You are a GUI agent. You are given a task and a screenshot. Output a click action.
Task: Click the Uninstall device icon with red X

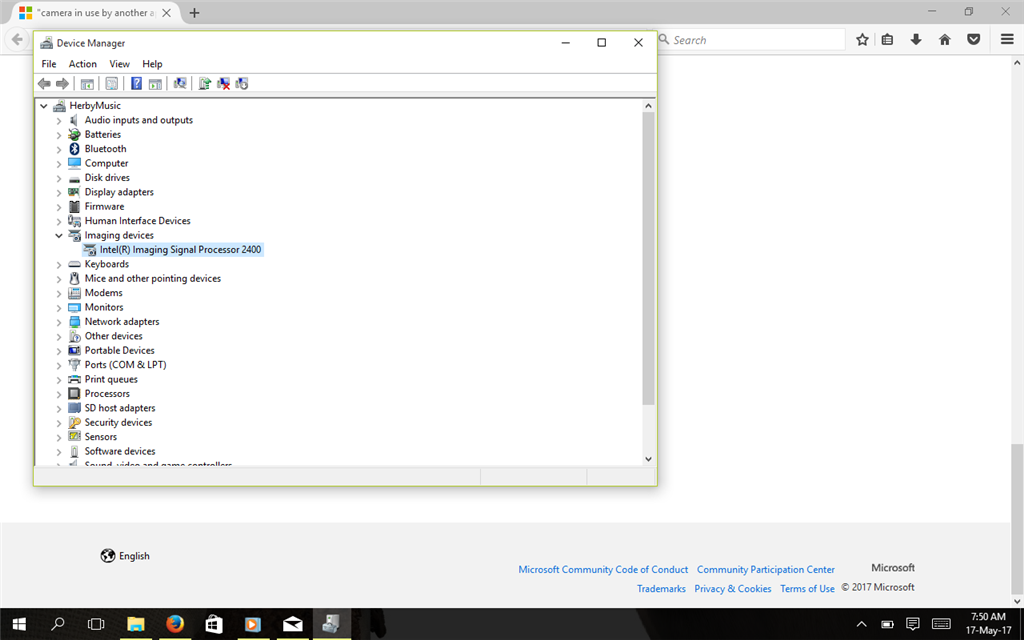click(x=223, y=84)
